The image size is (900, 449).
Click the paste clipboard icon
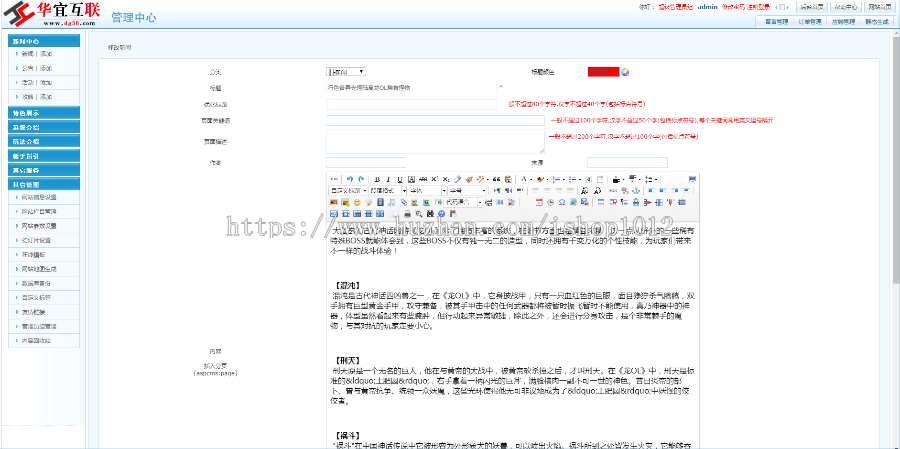click(508, 179)
